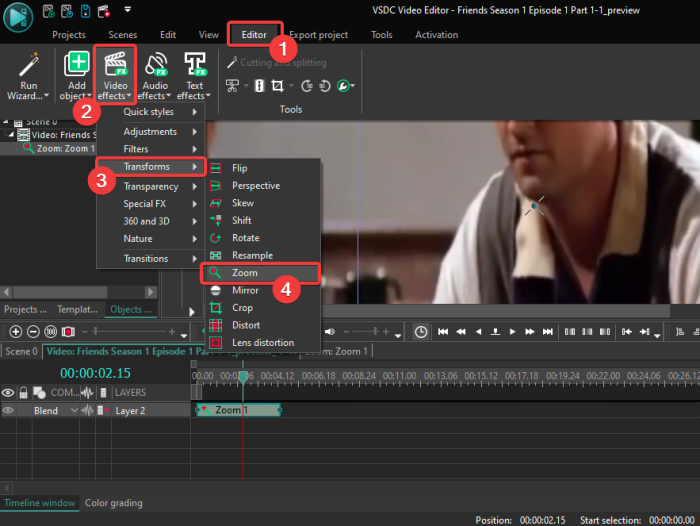Click the timeline playhead marker
Image resolution: width=700 pixels, height=526 pixels.
pyautogui.click(x=243, y=377)
